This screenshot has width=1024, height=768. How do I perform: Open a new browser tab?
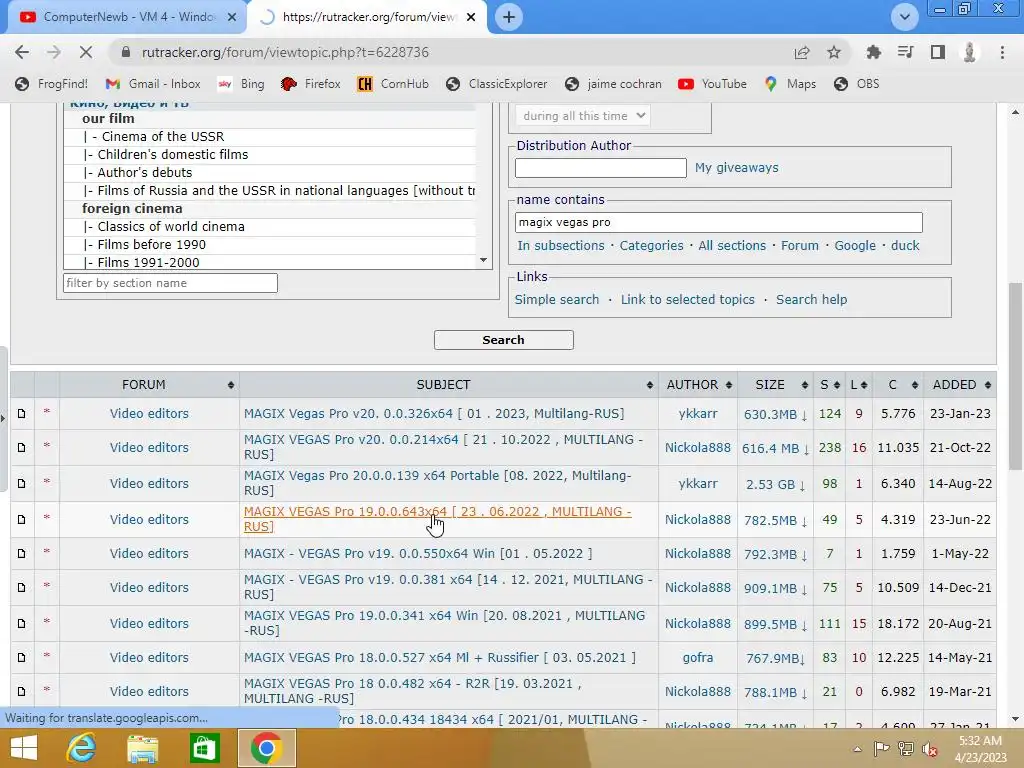(x=509, y=17)
